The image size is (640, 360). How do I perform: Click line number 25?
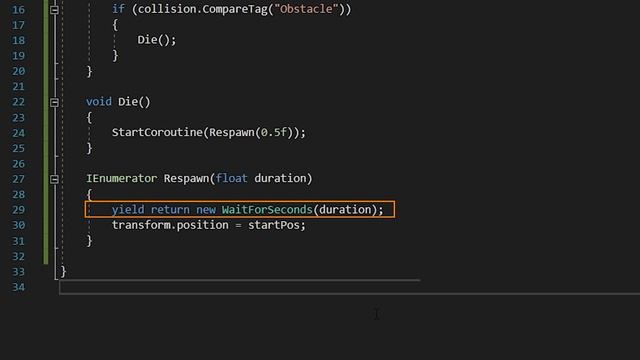(18, 148)
